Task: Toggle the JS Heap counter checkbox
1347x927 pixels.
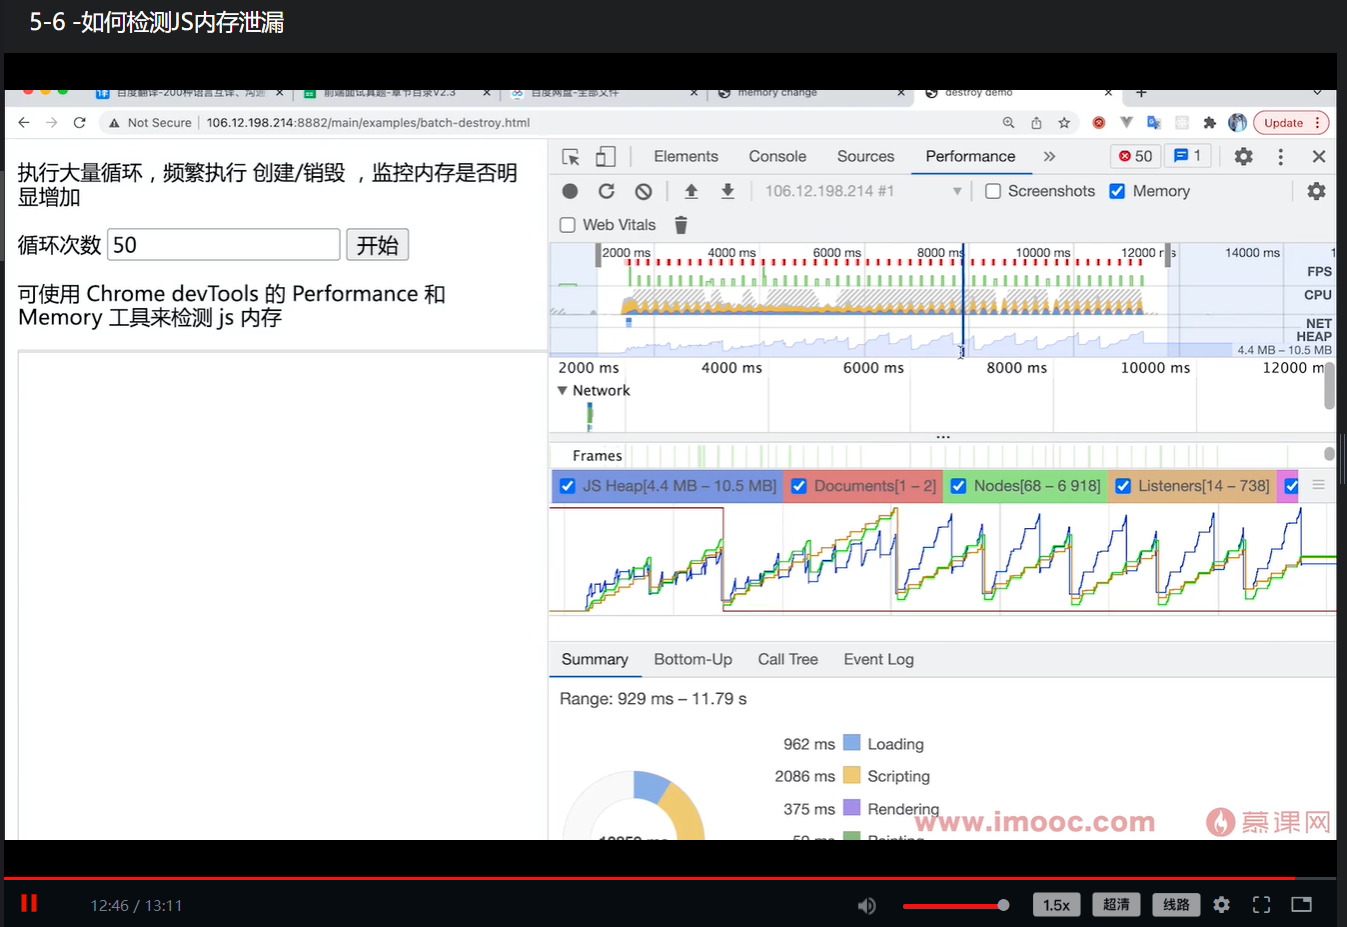Action: coord(568,486)
